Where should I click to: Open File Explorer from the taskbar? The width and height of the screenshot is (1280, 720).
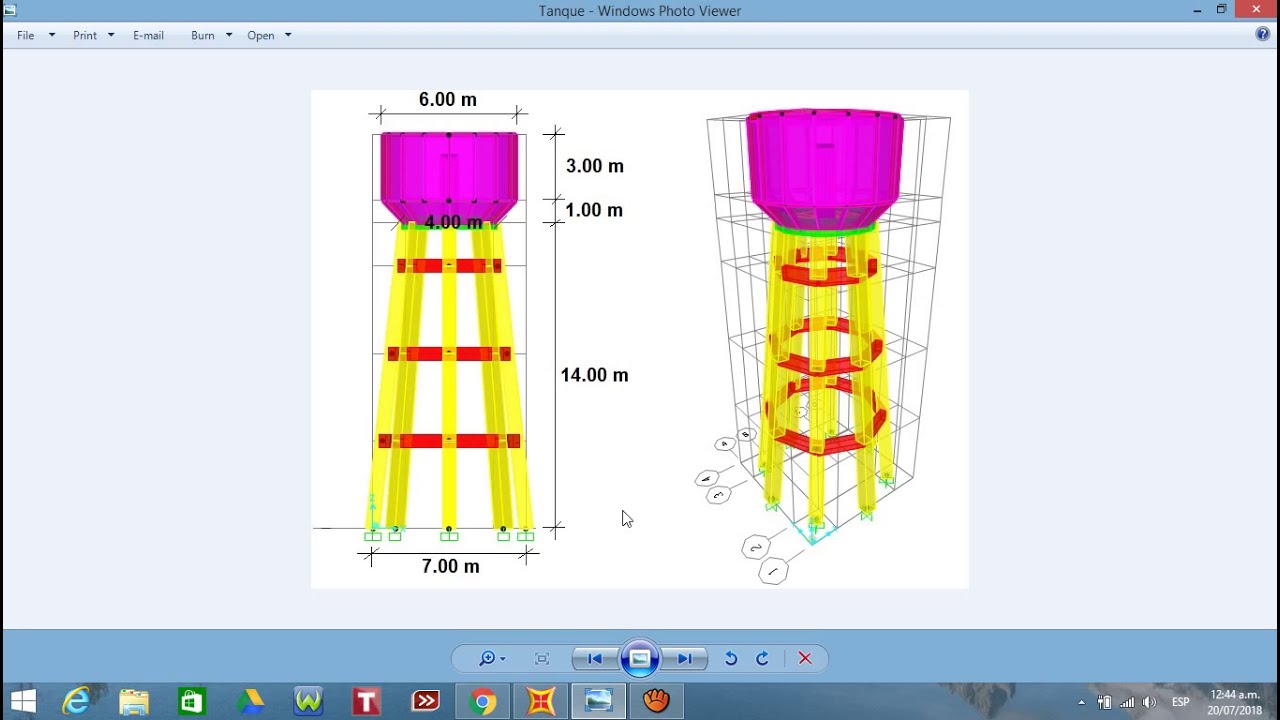point(134,701)
